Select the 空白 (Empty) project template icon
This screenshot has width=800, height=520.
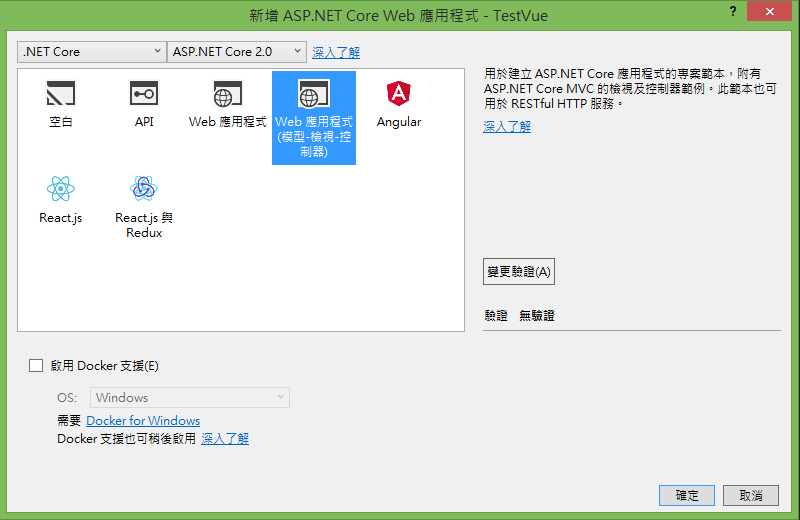click(61, 93)
